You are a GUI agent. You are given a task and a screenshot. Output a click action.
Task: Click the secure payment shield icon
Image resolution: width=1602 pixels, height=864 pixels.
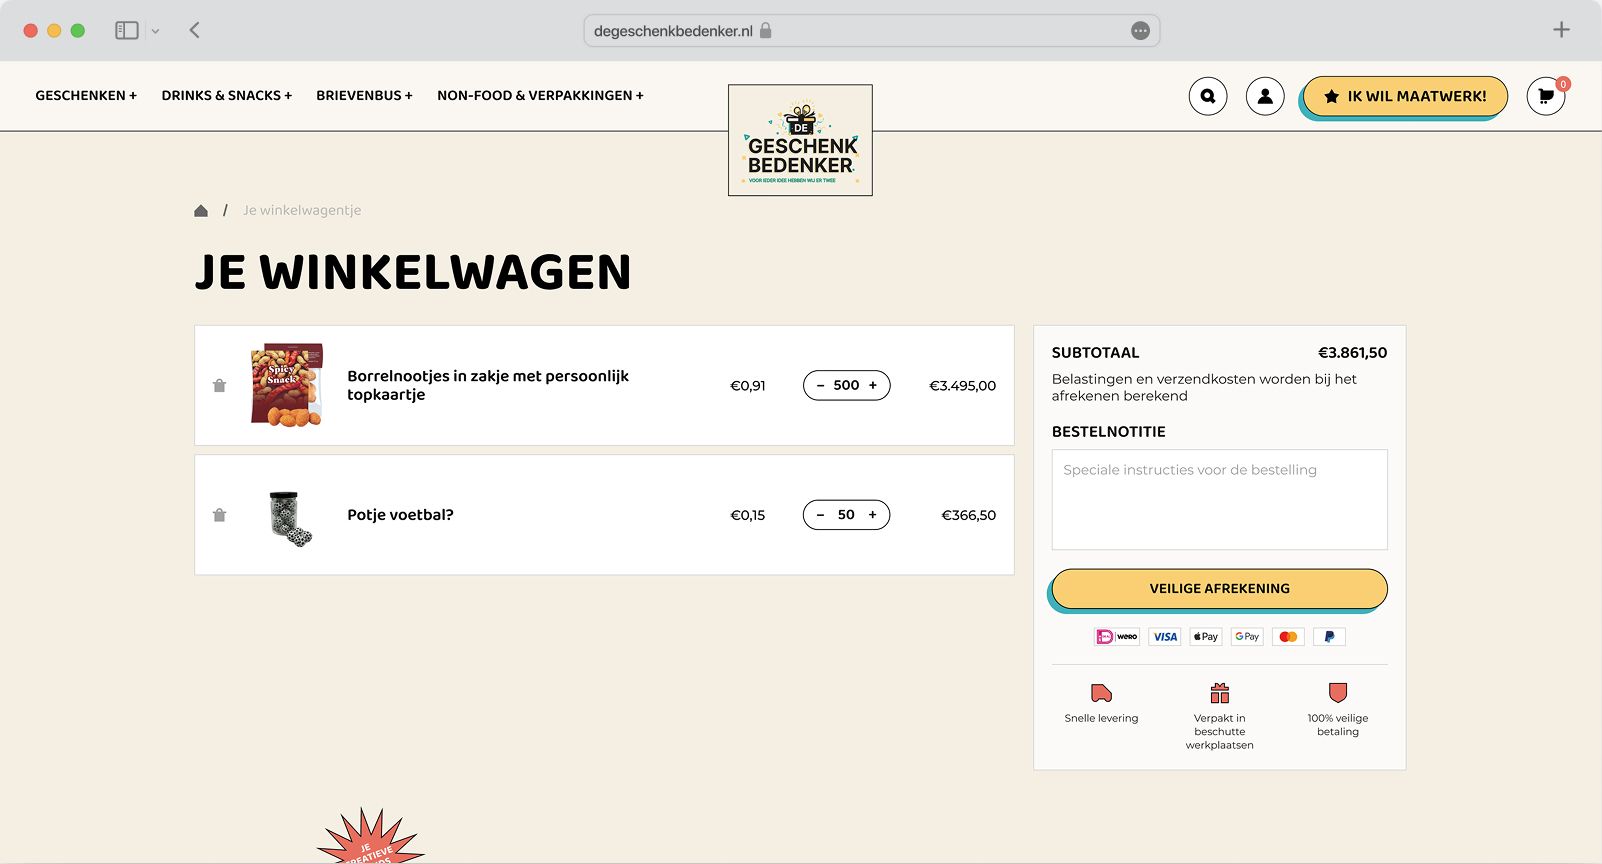[x=1338, y=693]
